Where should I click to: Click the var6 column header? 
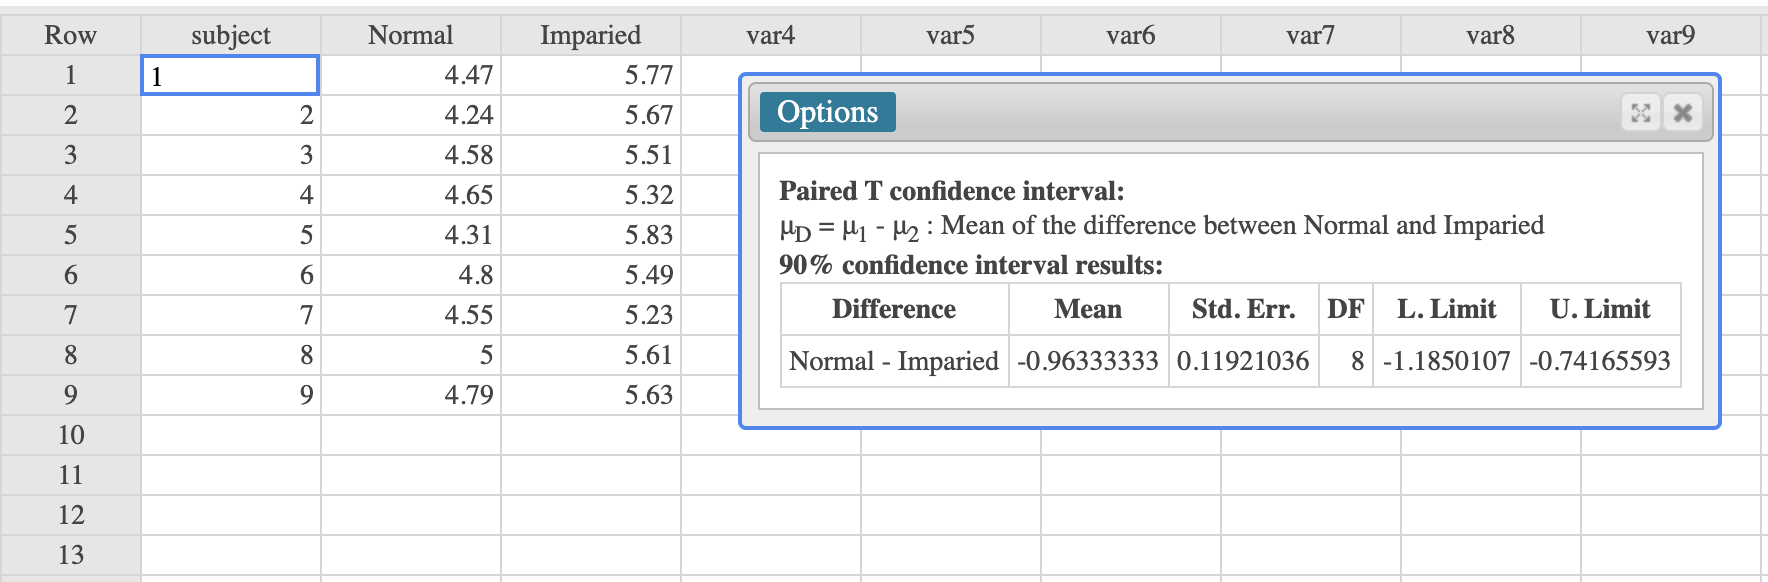(x=1130, y=35)
